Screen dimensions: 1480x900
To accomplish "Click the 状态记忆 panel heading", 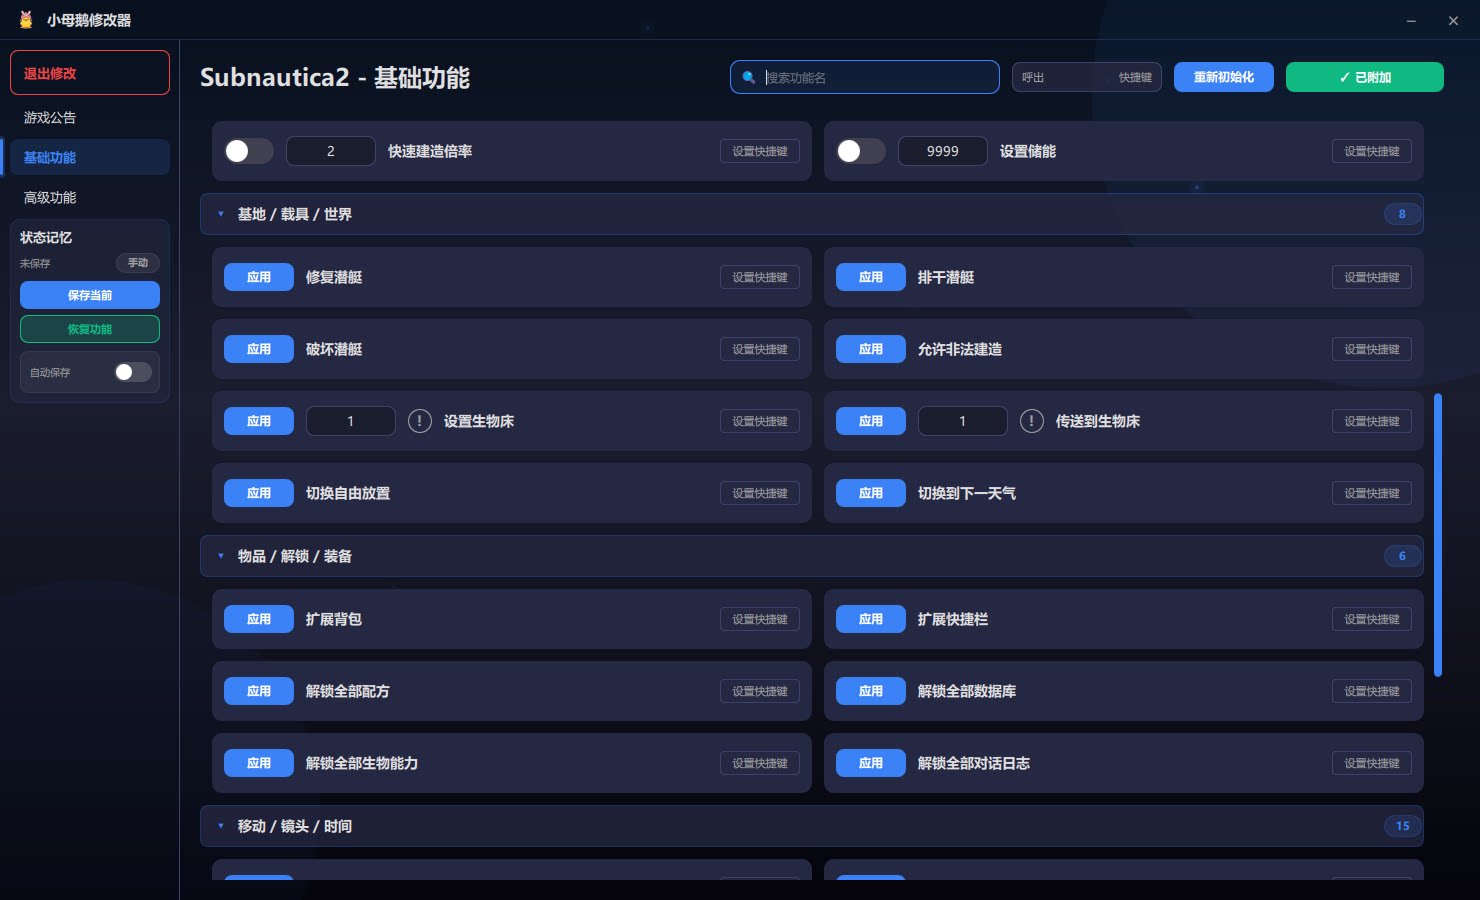I will tap(46, 237).
